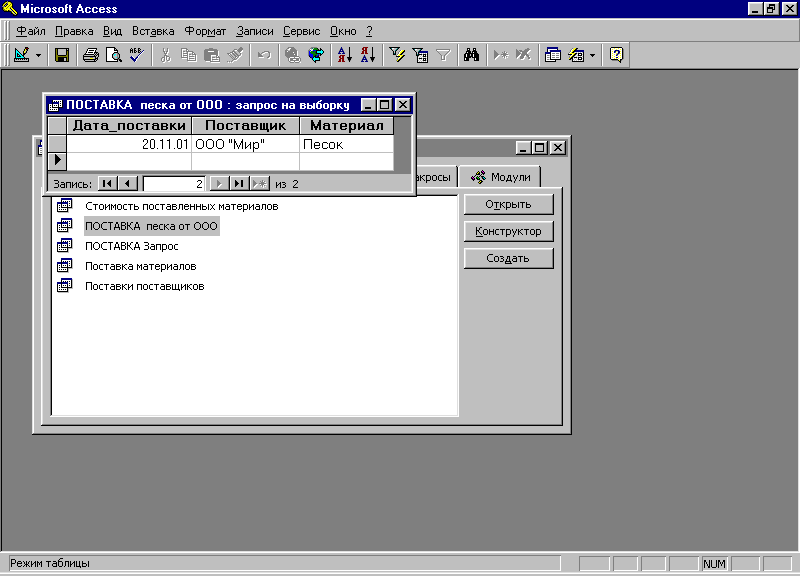800x576 pixels.
Task: Click the Web toolbar globe icon
Action: click(316, 55)
